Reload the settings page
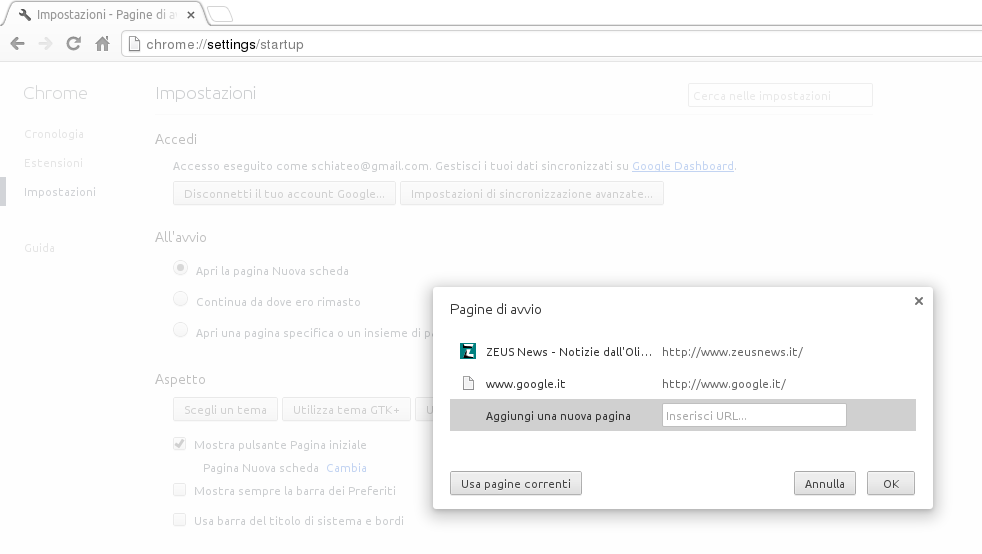 (73, 44)
